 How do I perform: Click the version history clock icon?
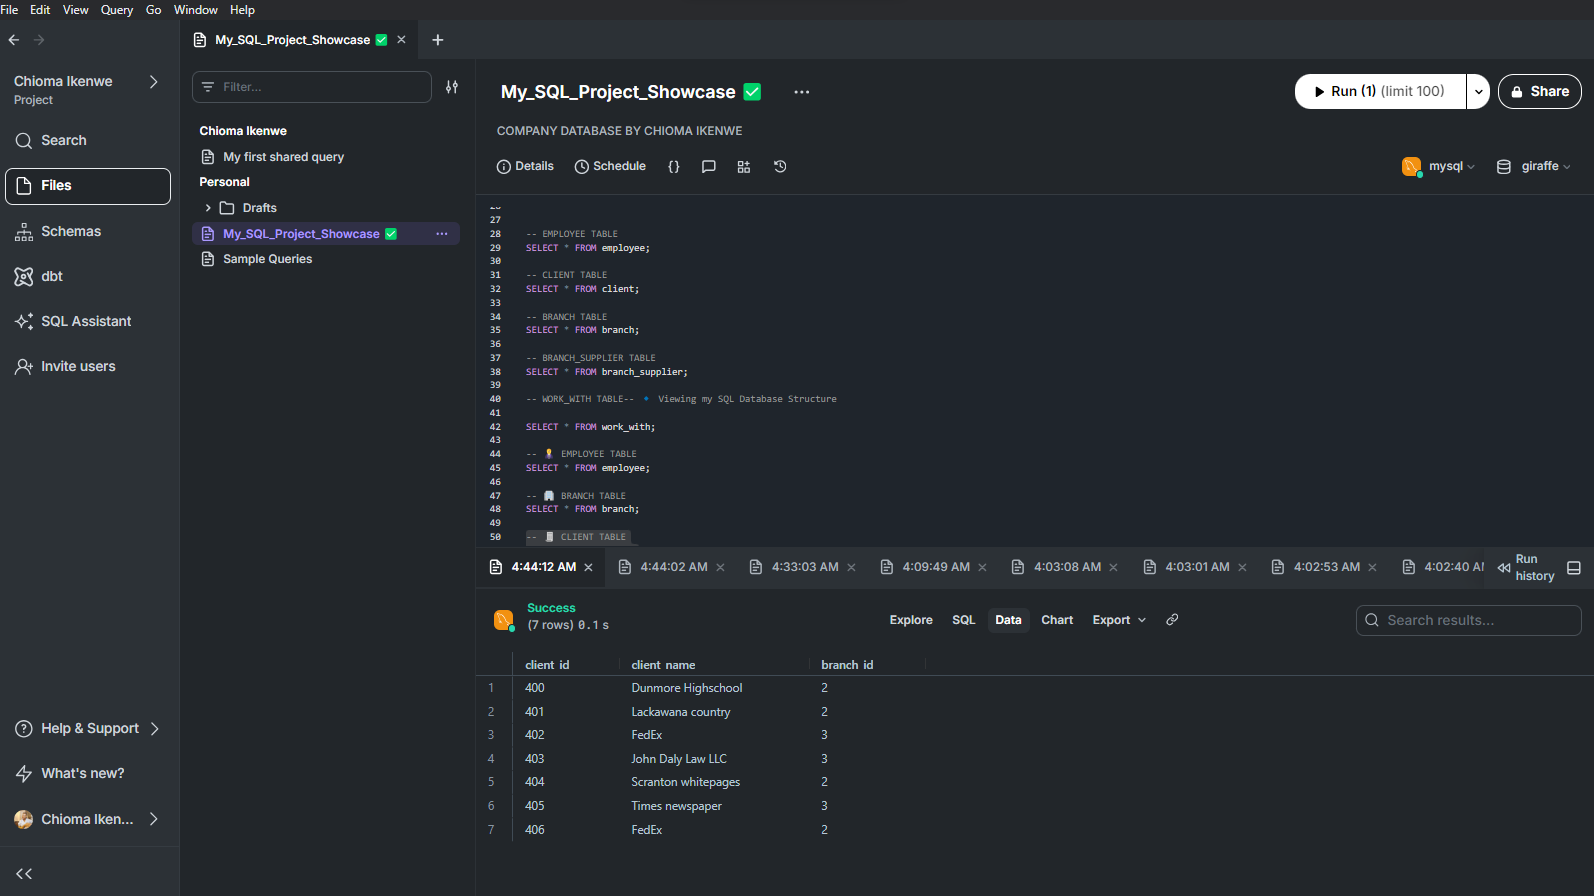(x=780, y=167)
